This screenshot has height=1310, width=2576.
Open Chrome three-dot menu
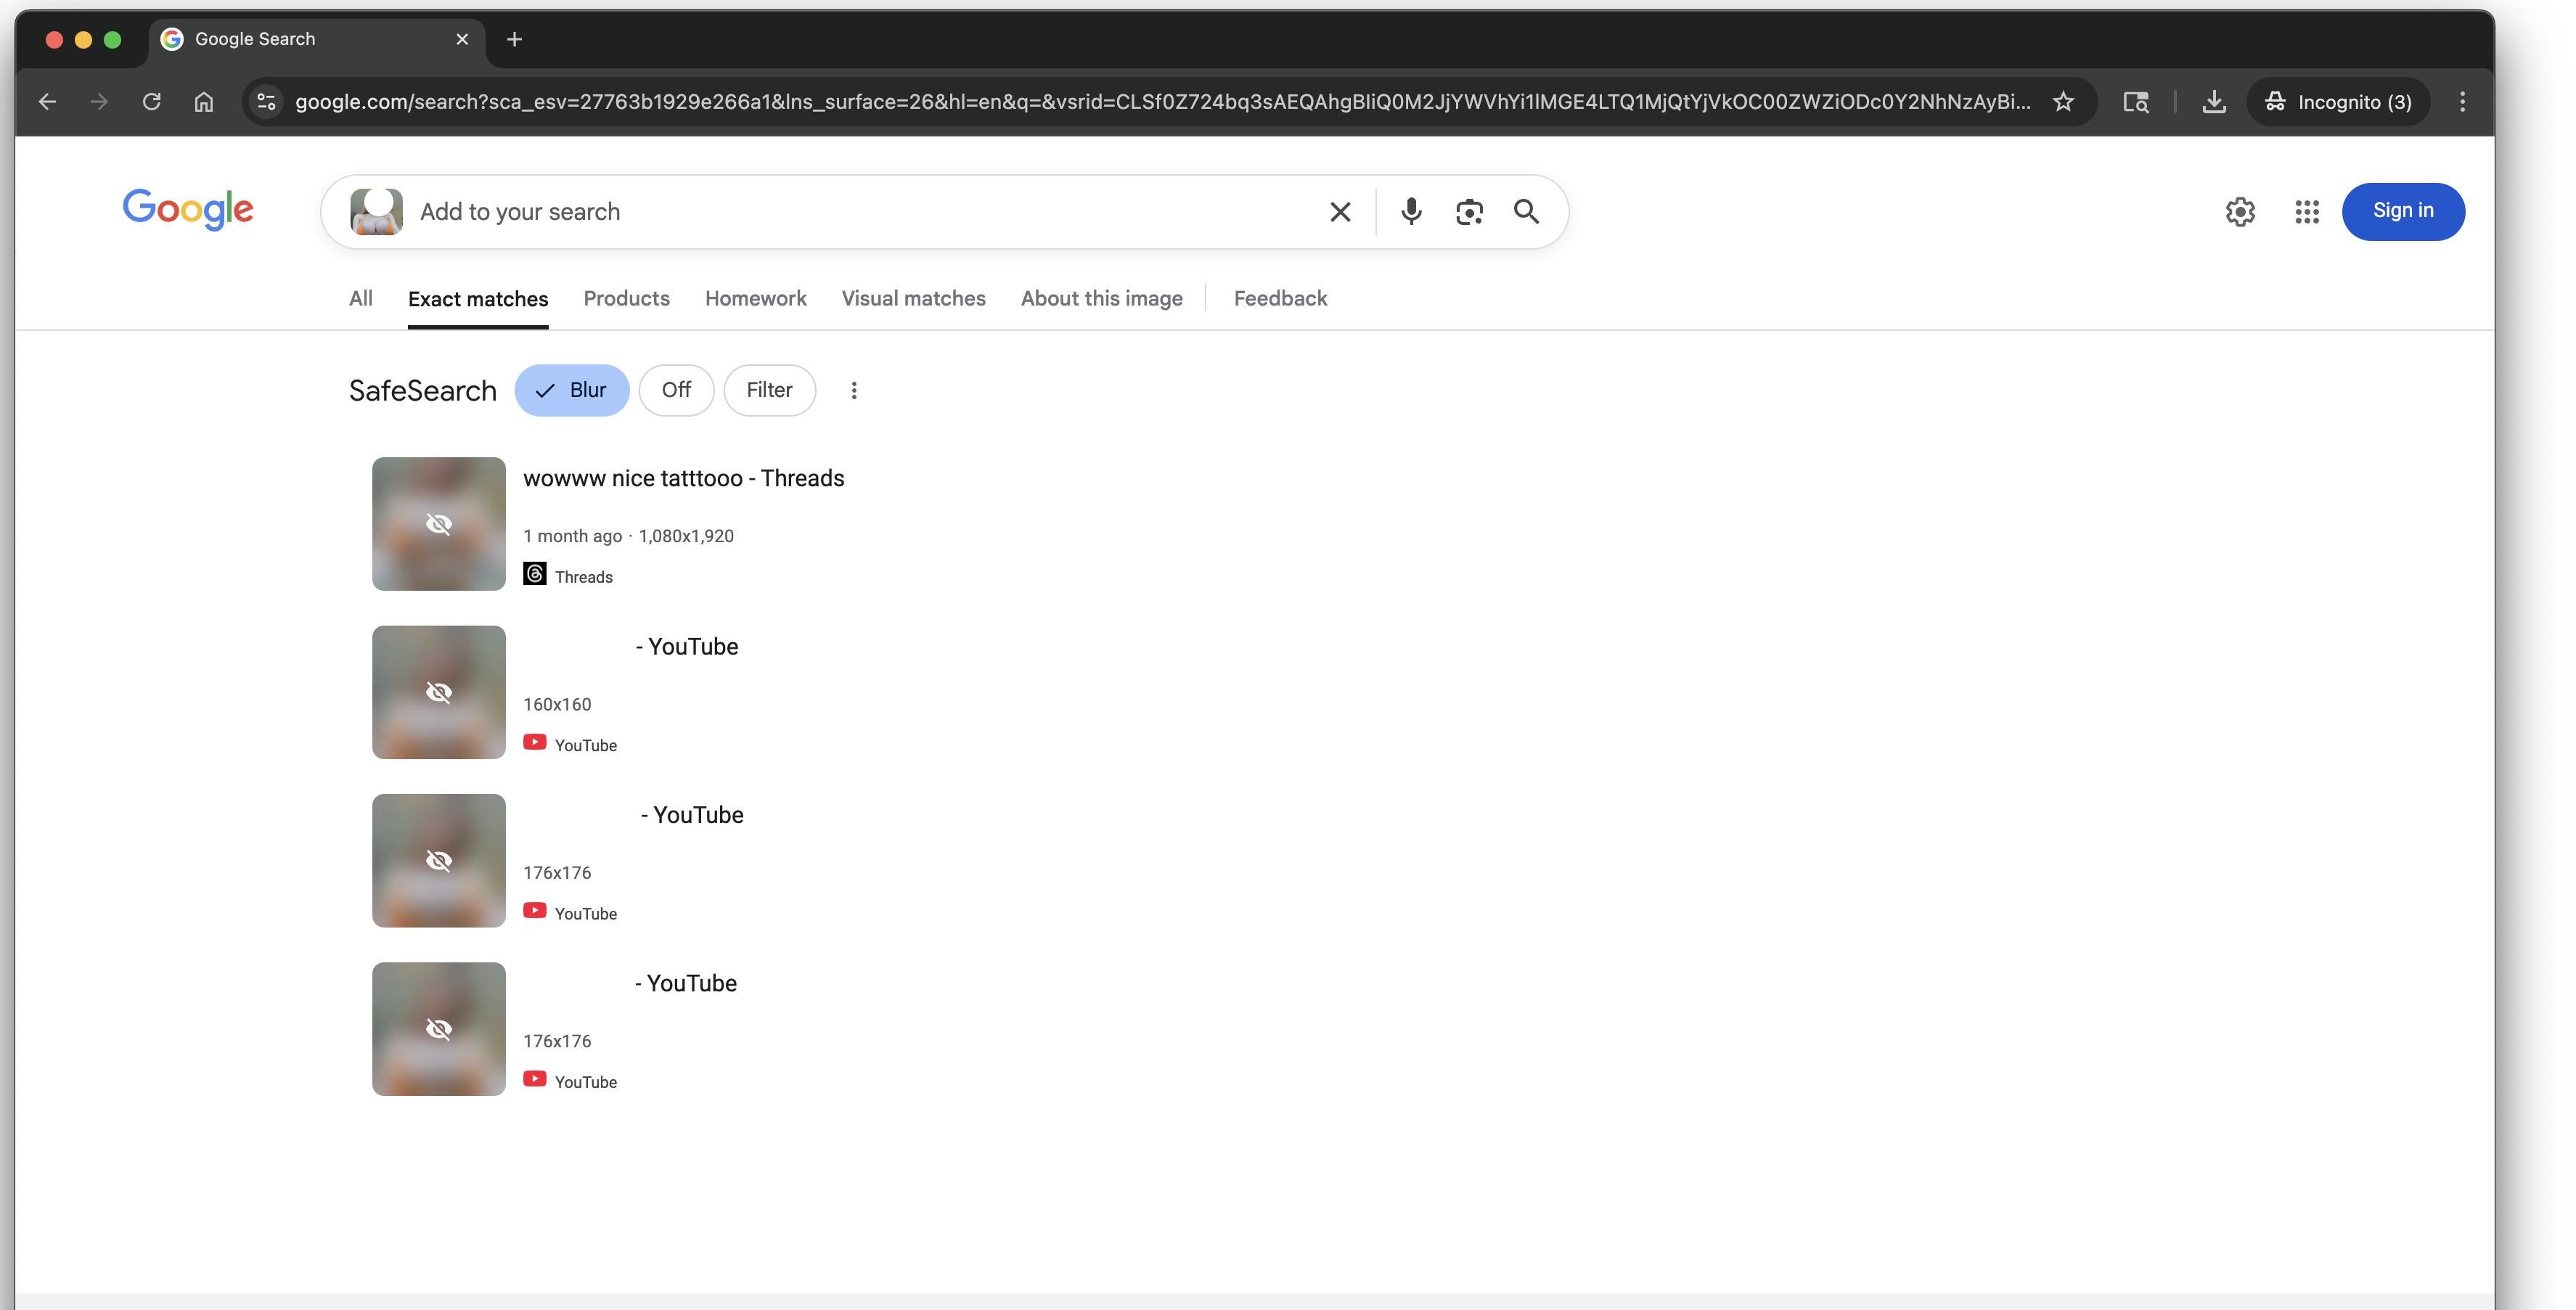tap(2462, 101)
